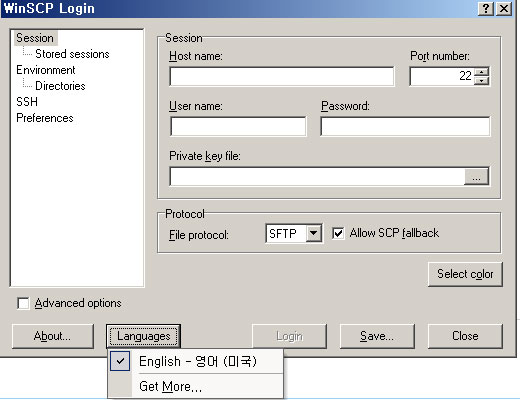Viewport: 520px width, 400px height.
Task: Click the Port number field
Action: (x=442, y=76)
